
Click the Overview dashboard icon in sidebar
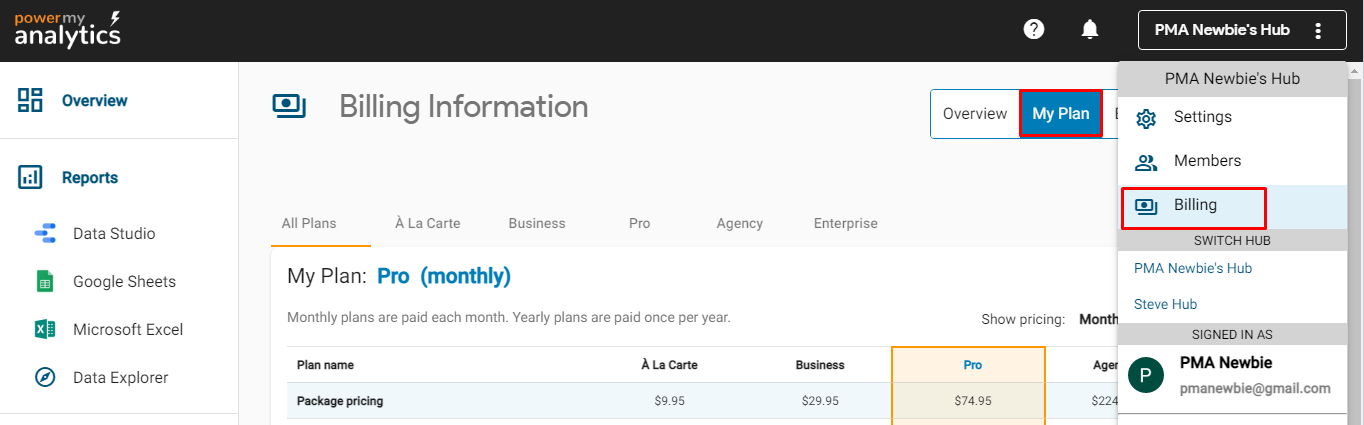(x=31, y=100)
